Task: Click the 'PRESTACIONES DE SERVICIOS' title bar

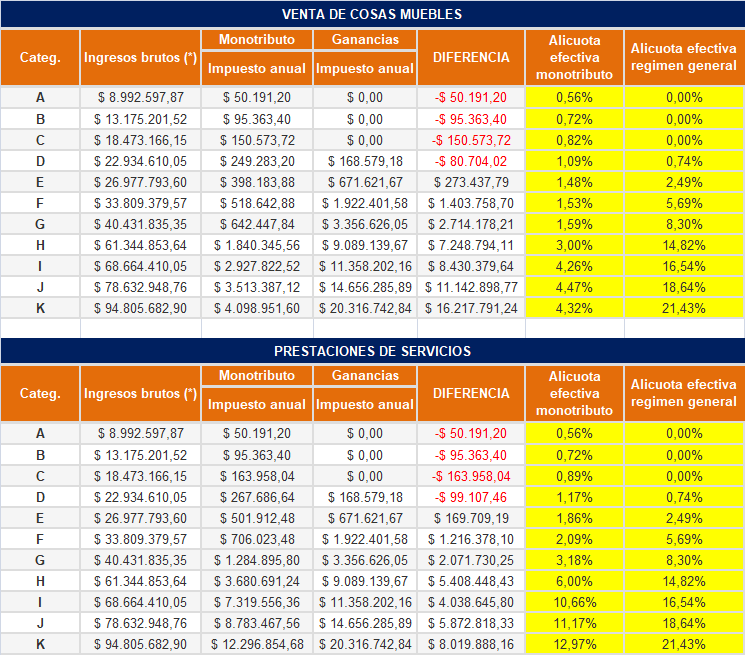Action: 372,351
